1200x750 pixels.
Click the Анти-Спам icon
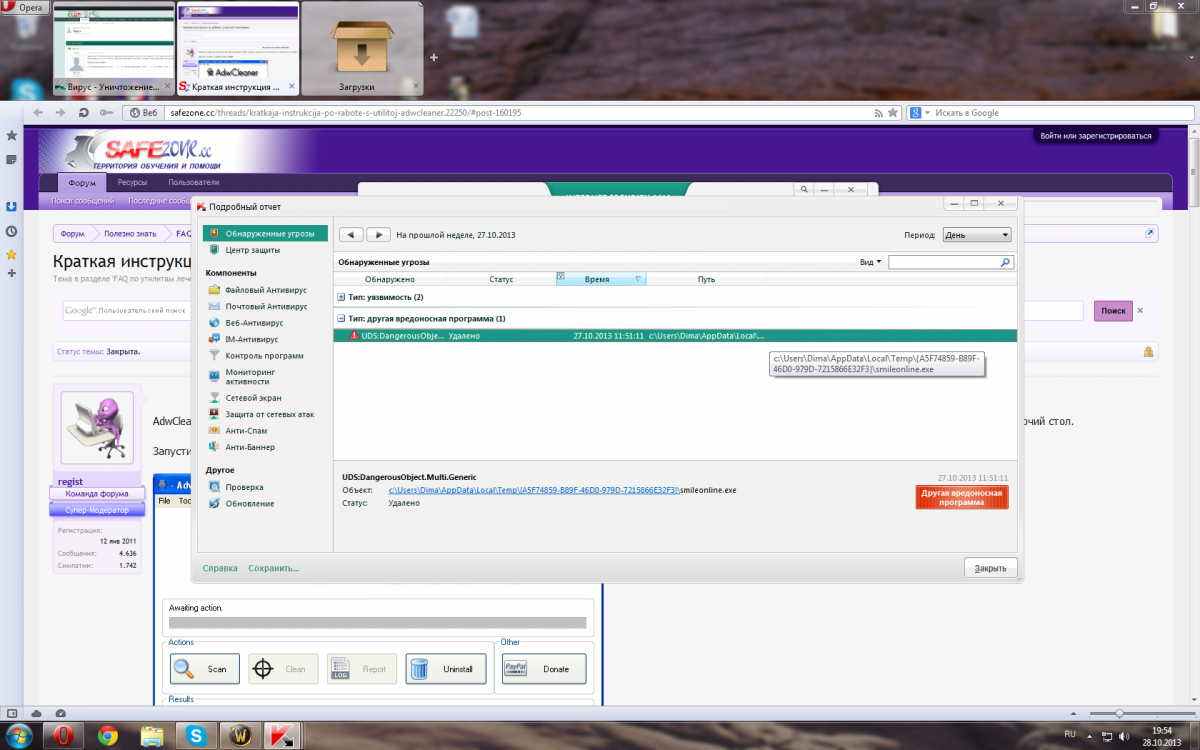click(x=215, y=430)
